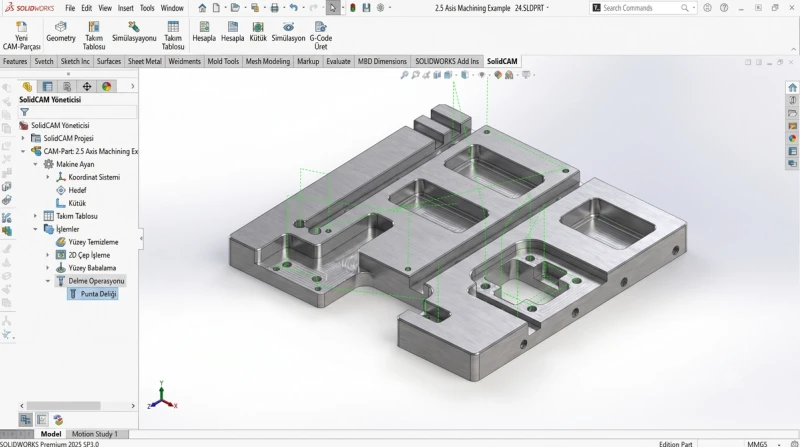Click the Yeni CAM-Parçası ribbon button
This screenshot has height=447, width=800.
coord(21,36)
